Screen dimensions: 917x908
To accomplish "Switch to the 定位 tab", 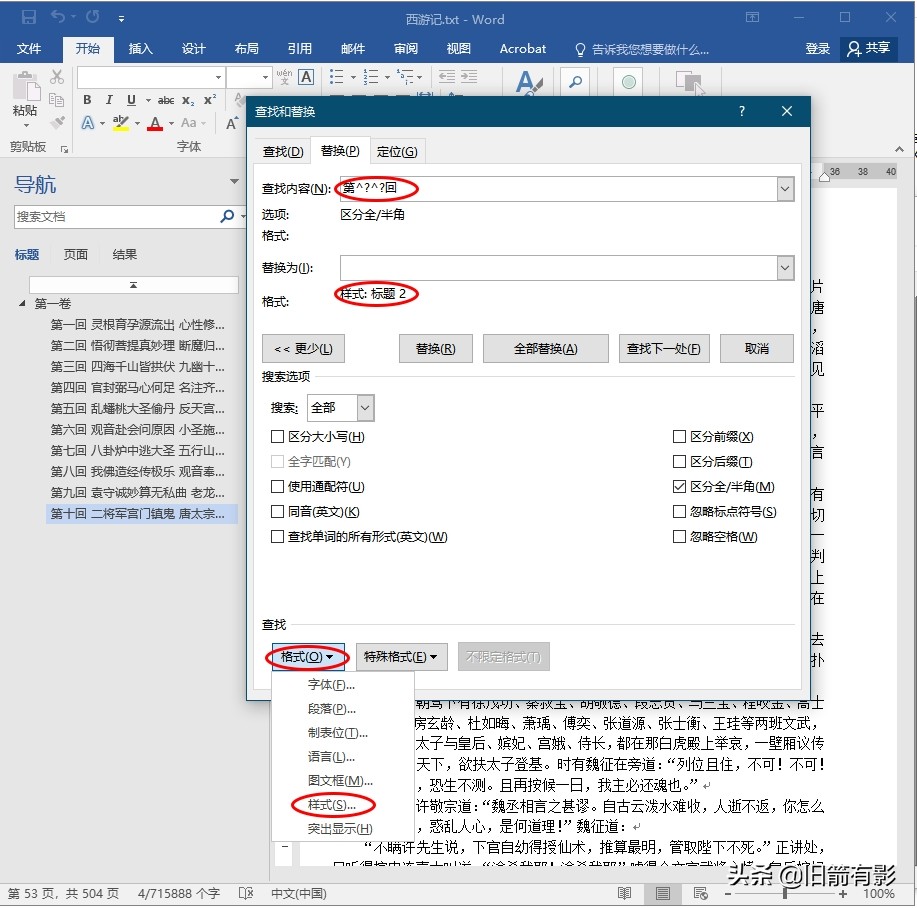I will click(x=397, y=151).
